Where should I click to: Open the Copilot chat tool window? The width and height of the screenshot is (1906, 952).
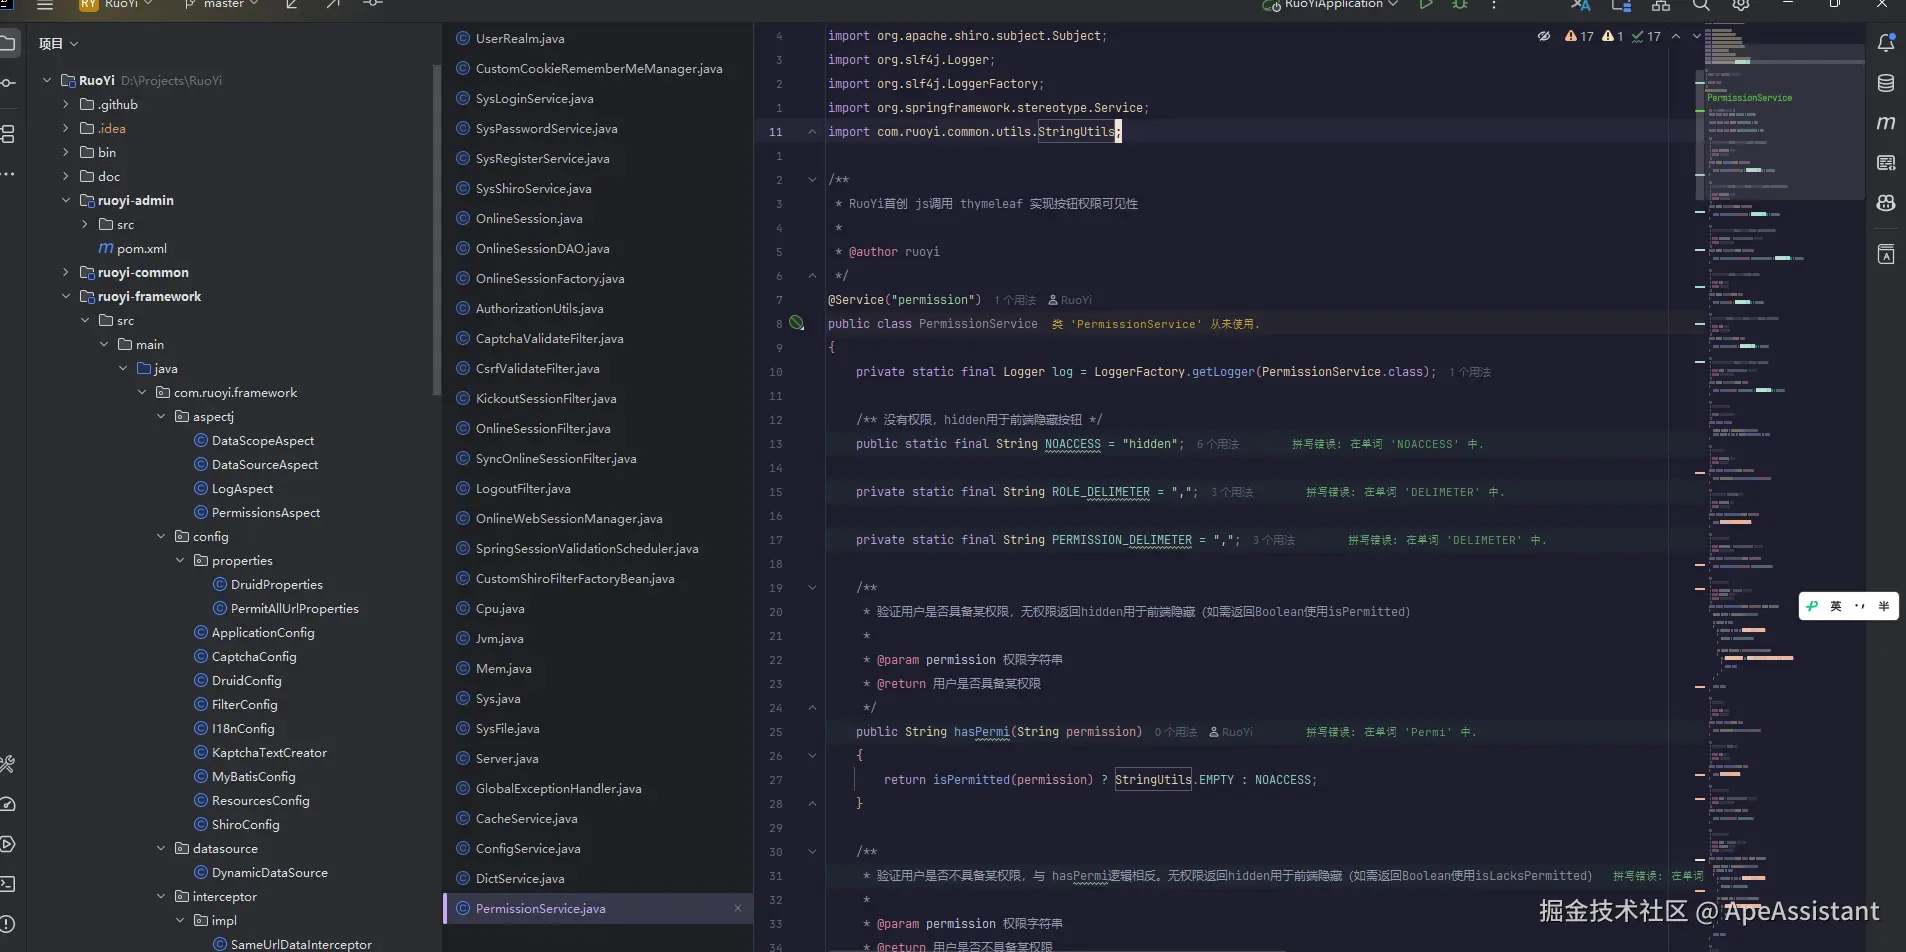[x=1885, y=203]
